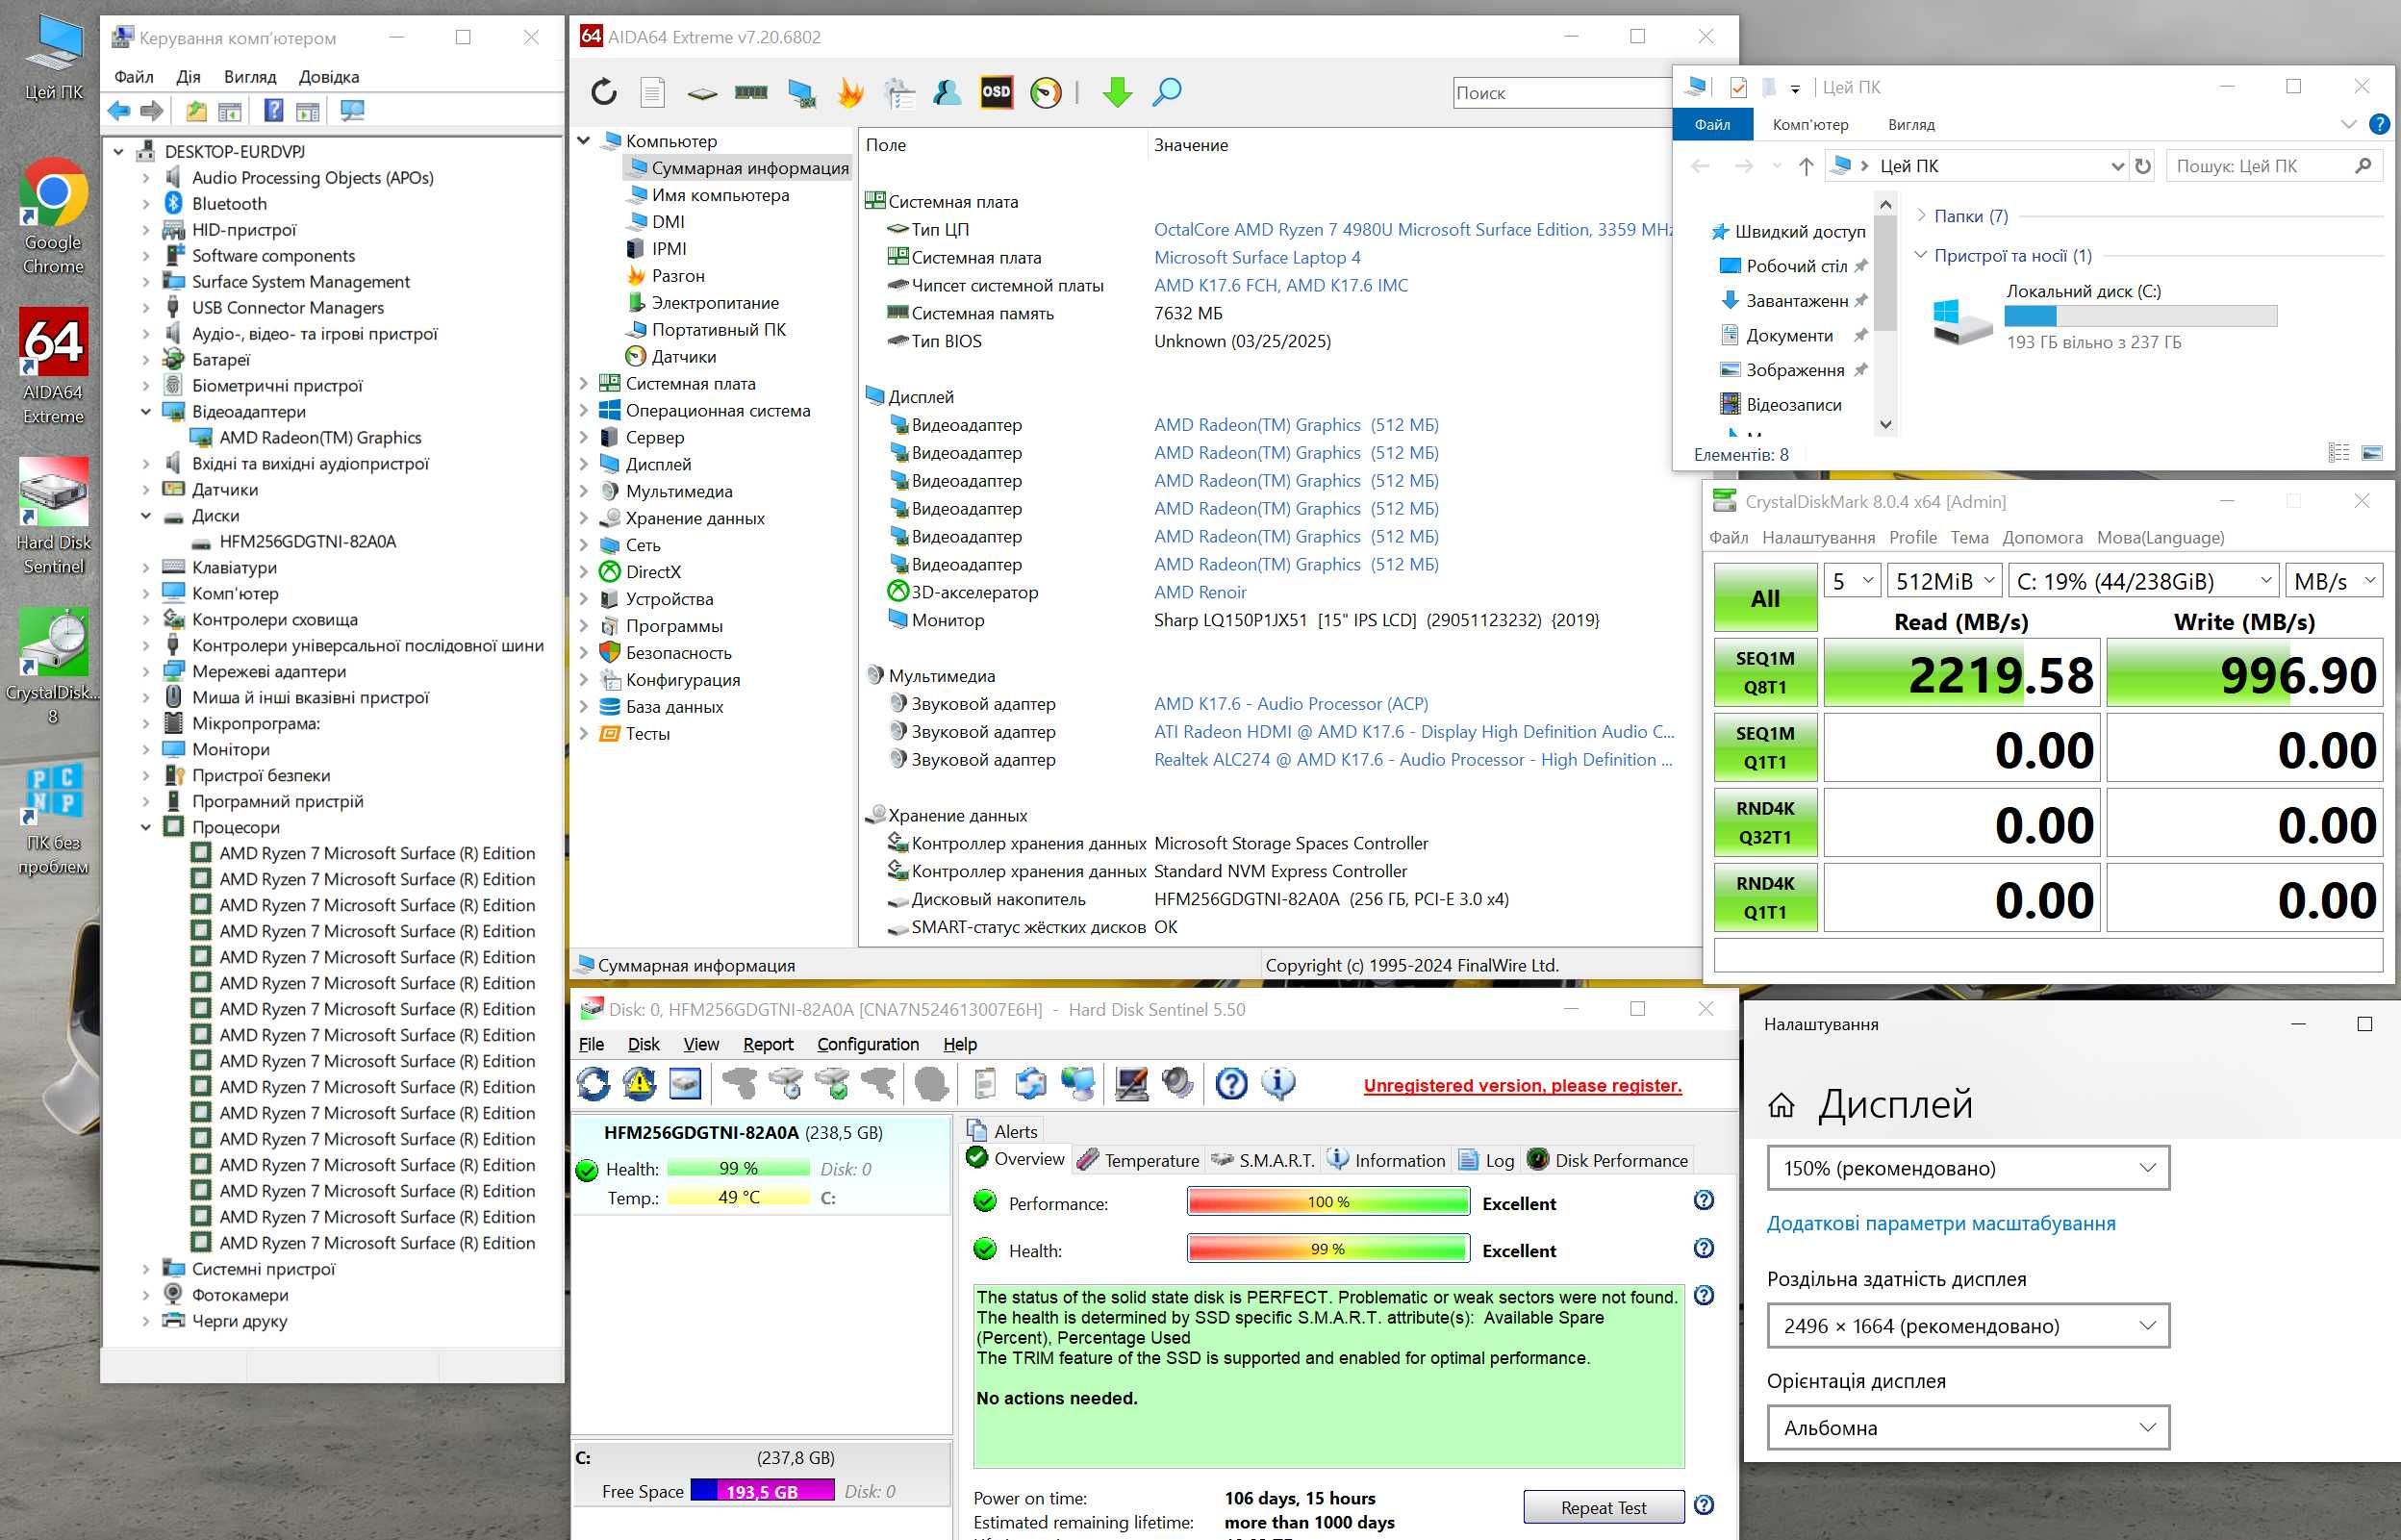Select Датчики in AIDA64 tree
This screenshot has height=1540, width=2401.
[x=683, y=356]
